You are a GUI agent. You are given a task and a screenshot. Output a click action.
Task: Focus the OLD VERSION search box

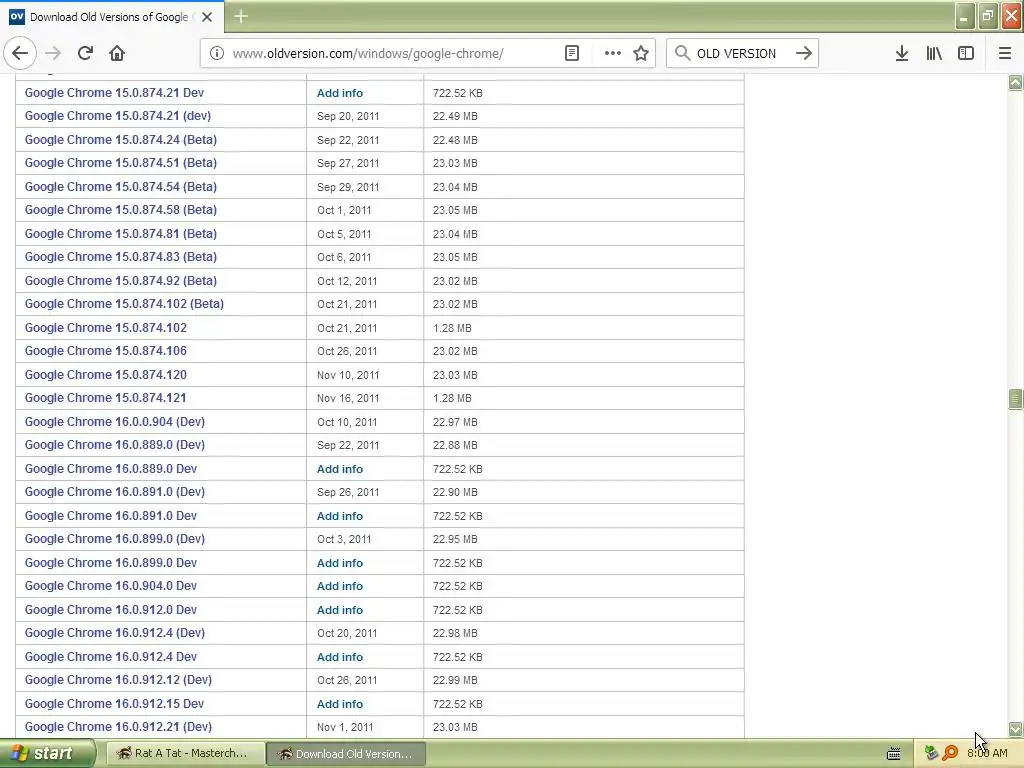(x=741, y=53)
